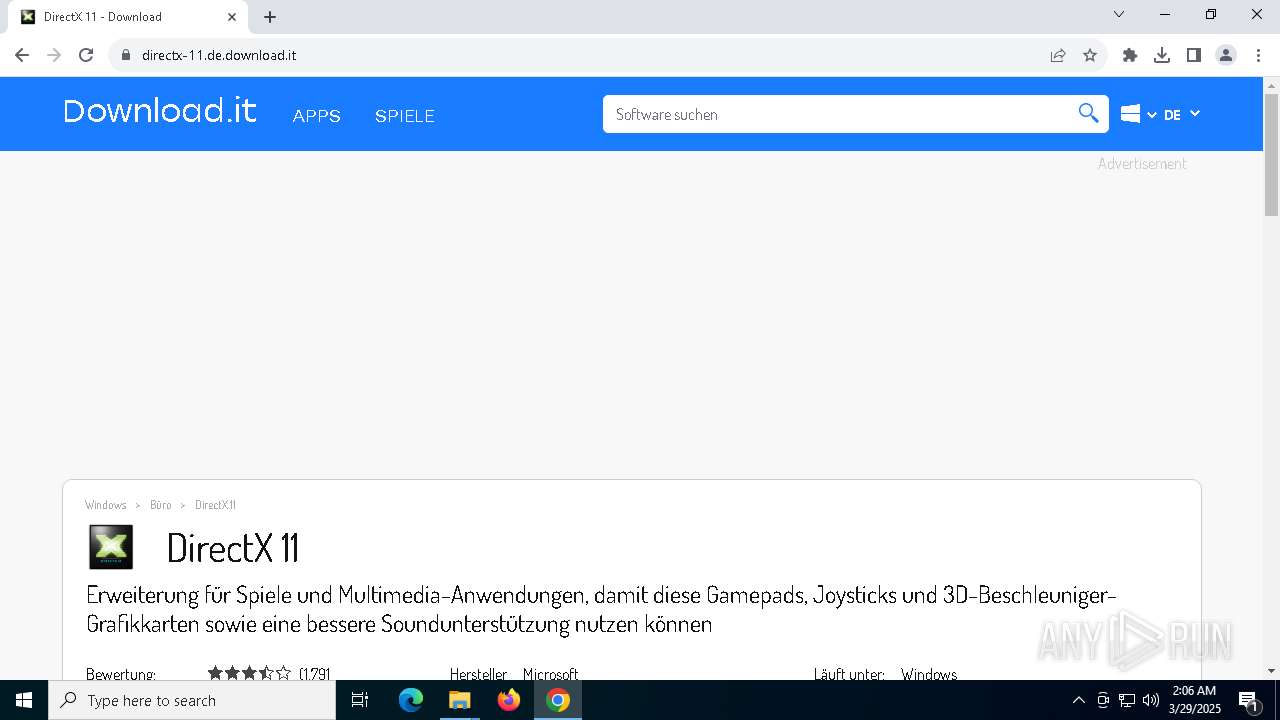The width and height of the screenshot is (1280, 720).
Task: Click the search magnifier icon on Download.it
Action: [1088, 114]
